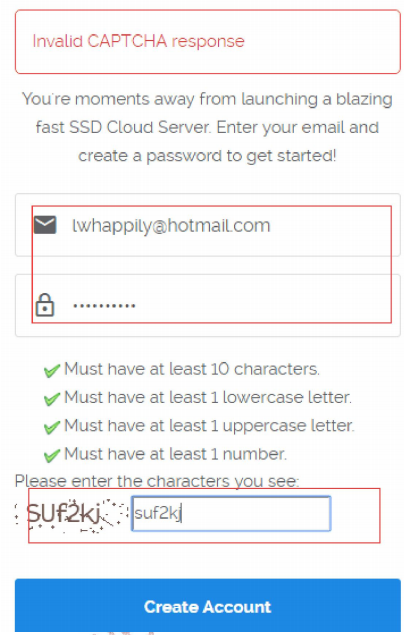This screenshot has width=404, height=635.
Task: Select the 'Must have at least 10 characters' text
Action: click(x=191, y=369)
